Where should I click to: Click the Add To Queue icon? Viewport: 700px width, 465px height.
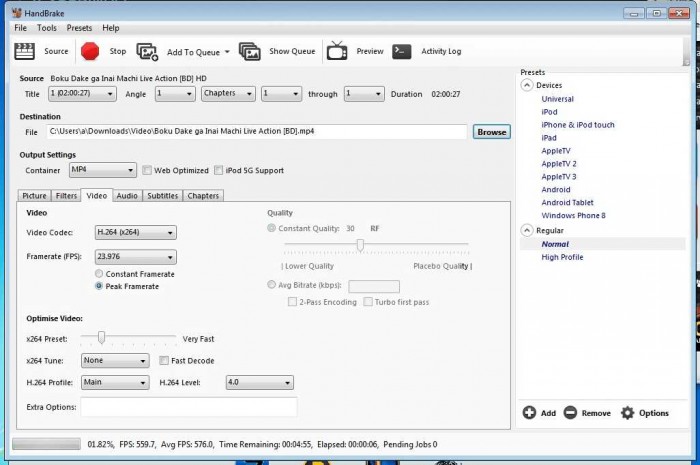click(147, 52)
